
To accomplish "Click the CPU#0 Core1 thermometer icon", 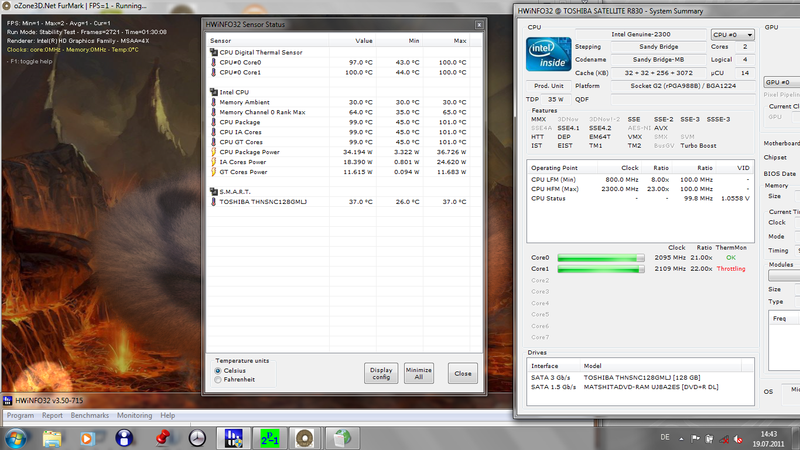I will 213,72.
